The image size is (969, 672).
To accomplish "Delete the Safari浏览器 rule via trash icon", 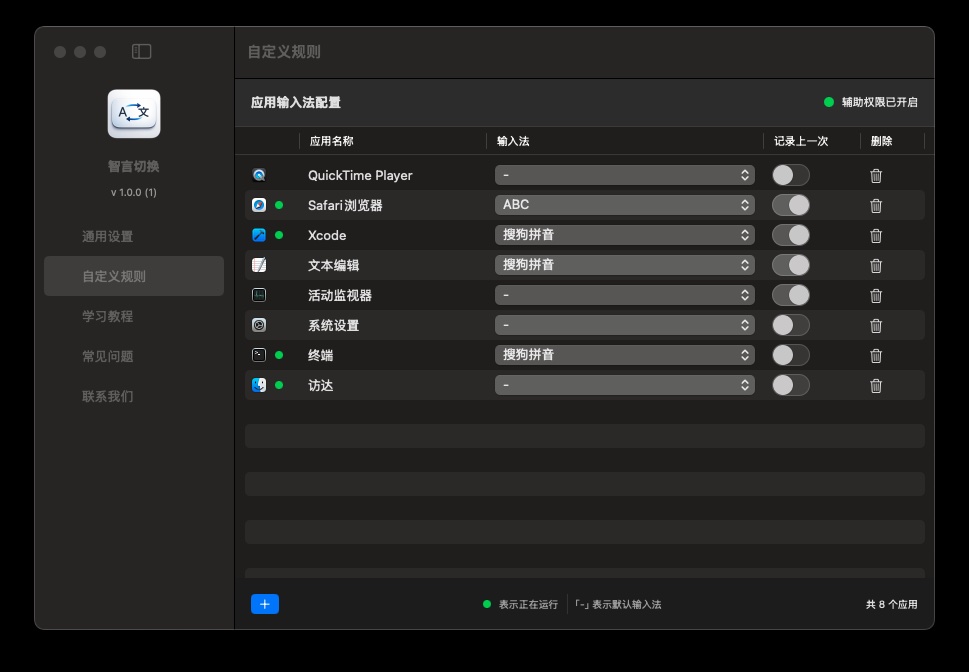I will (x=876, y=204).
